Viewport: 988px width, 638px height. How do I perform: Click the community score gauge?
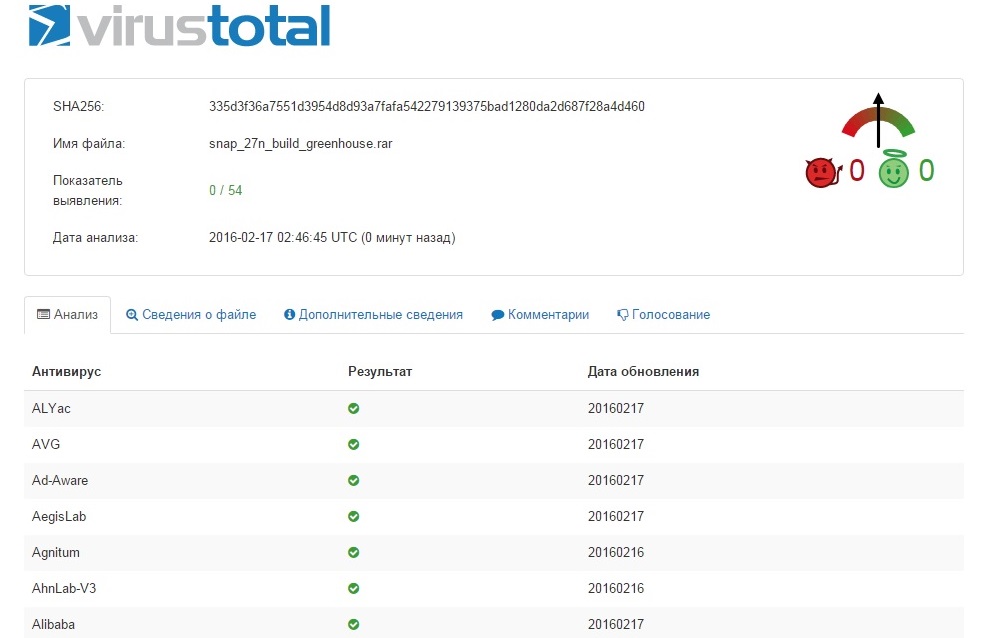(x=878, y=121)
